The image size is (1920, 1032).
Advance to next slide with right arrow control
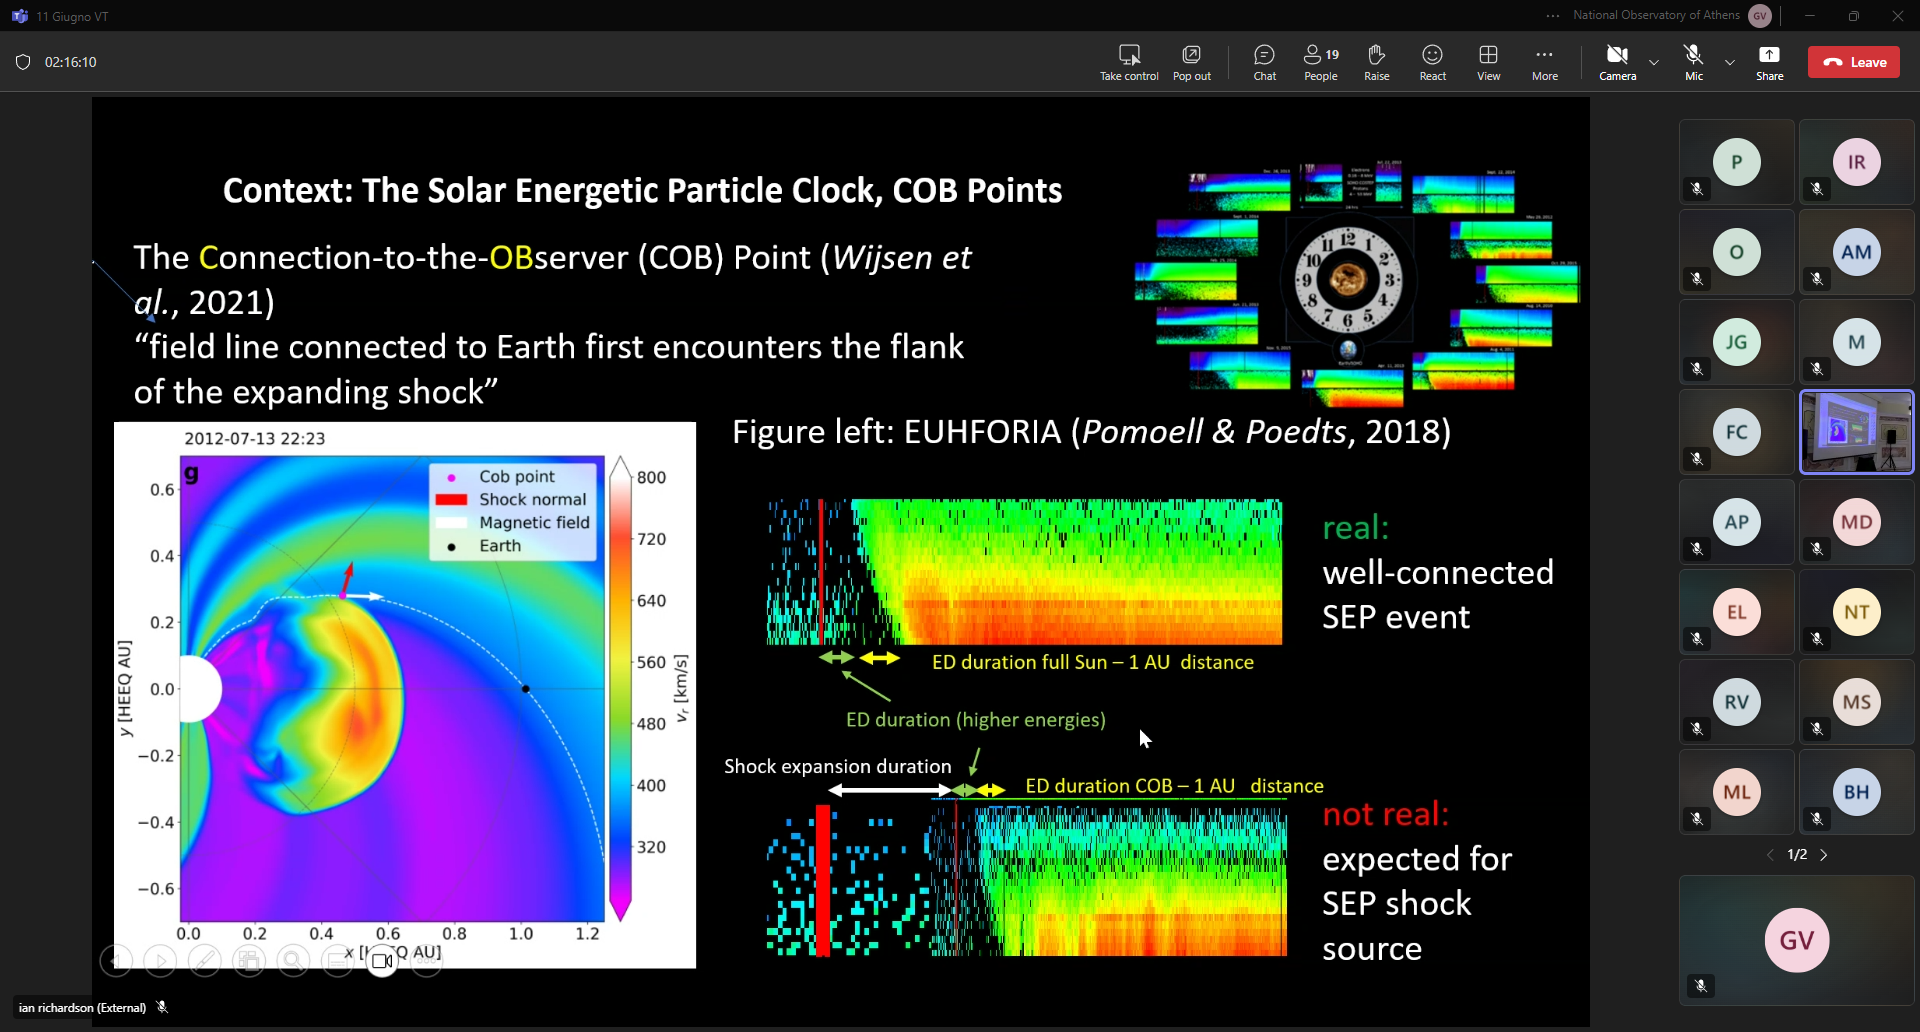[x=160, y=961]
